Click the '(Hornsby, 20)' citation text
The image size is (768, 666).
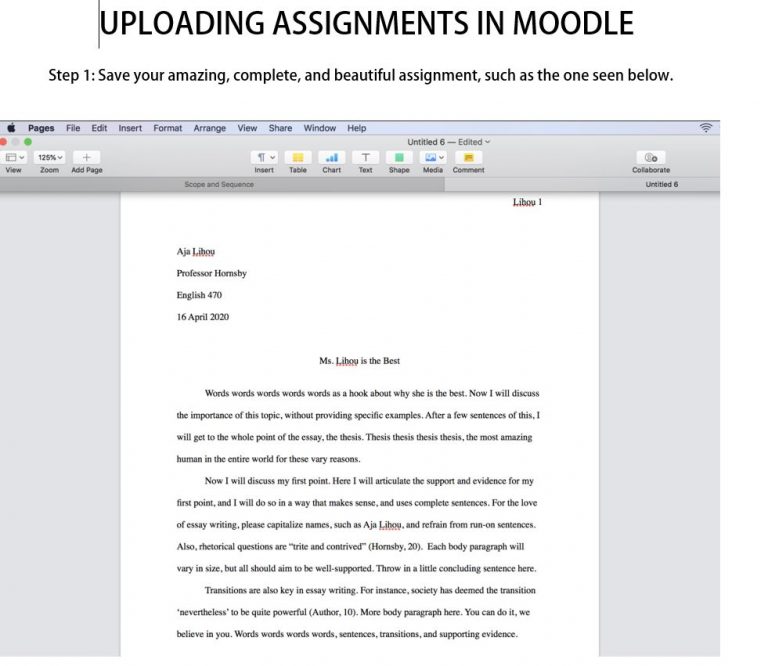[x=395, y=547]
